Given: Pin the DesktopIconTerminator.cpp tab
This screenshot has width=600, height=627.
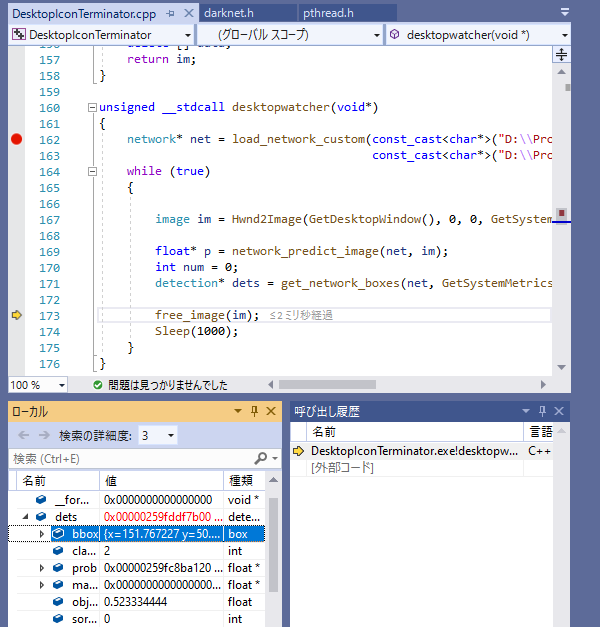Looking at the screenshot, I should (171, 14).
